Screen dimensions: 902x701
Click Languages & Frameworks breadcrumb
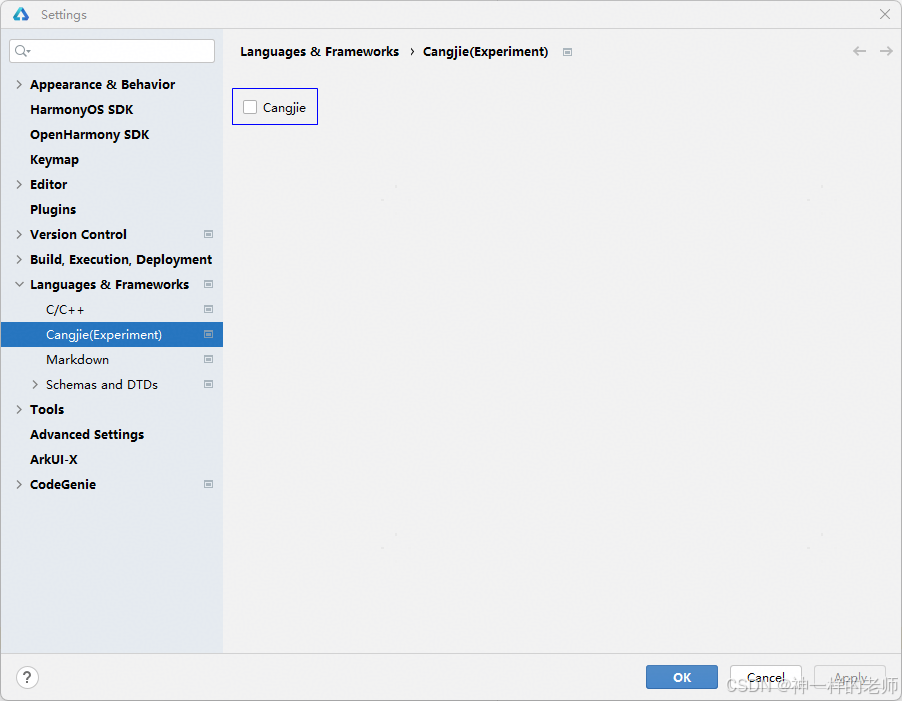[319, 52]
